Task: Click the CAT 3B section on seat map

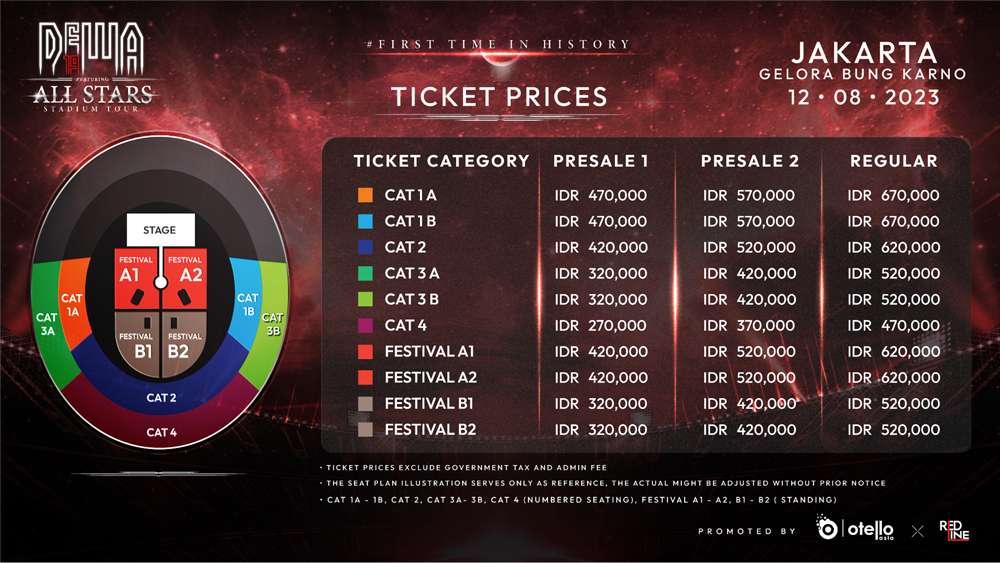Action: 272,322
